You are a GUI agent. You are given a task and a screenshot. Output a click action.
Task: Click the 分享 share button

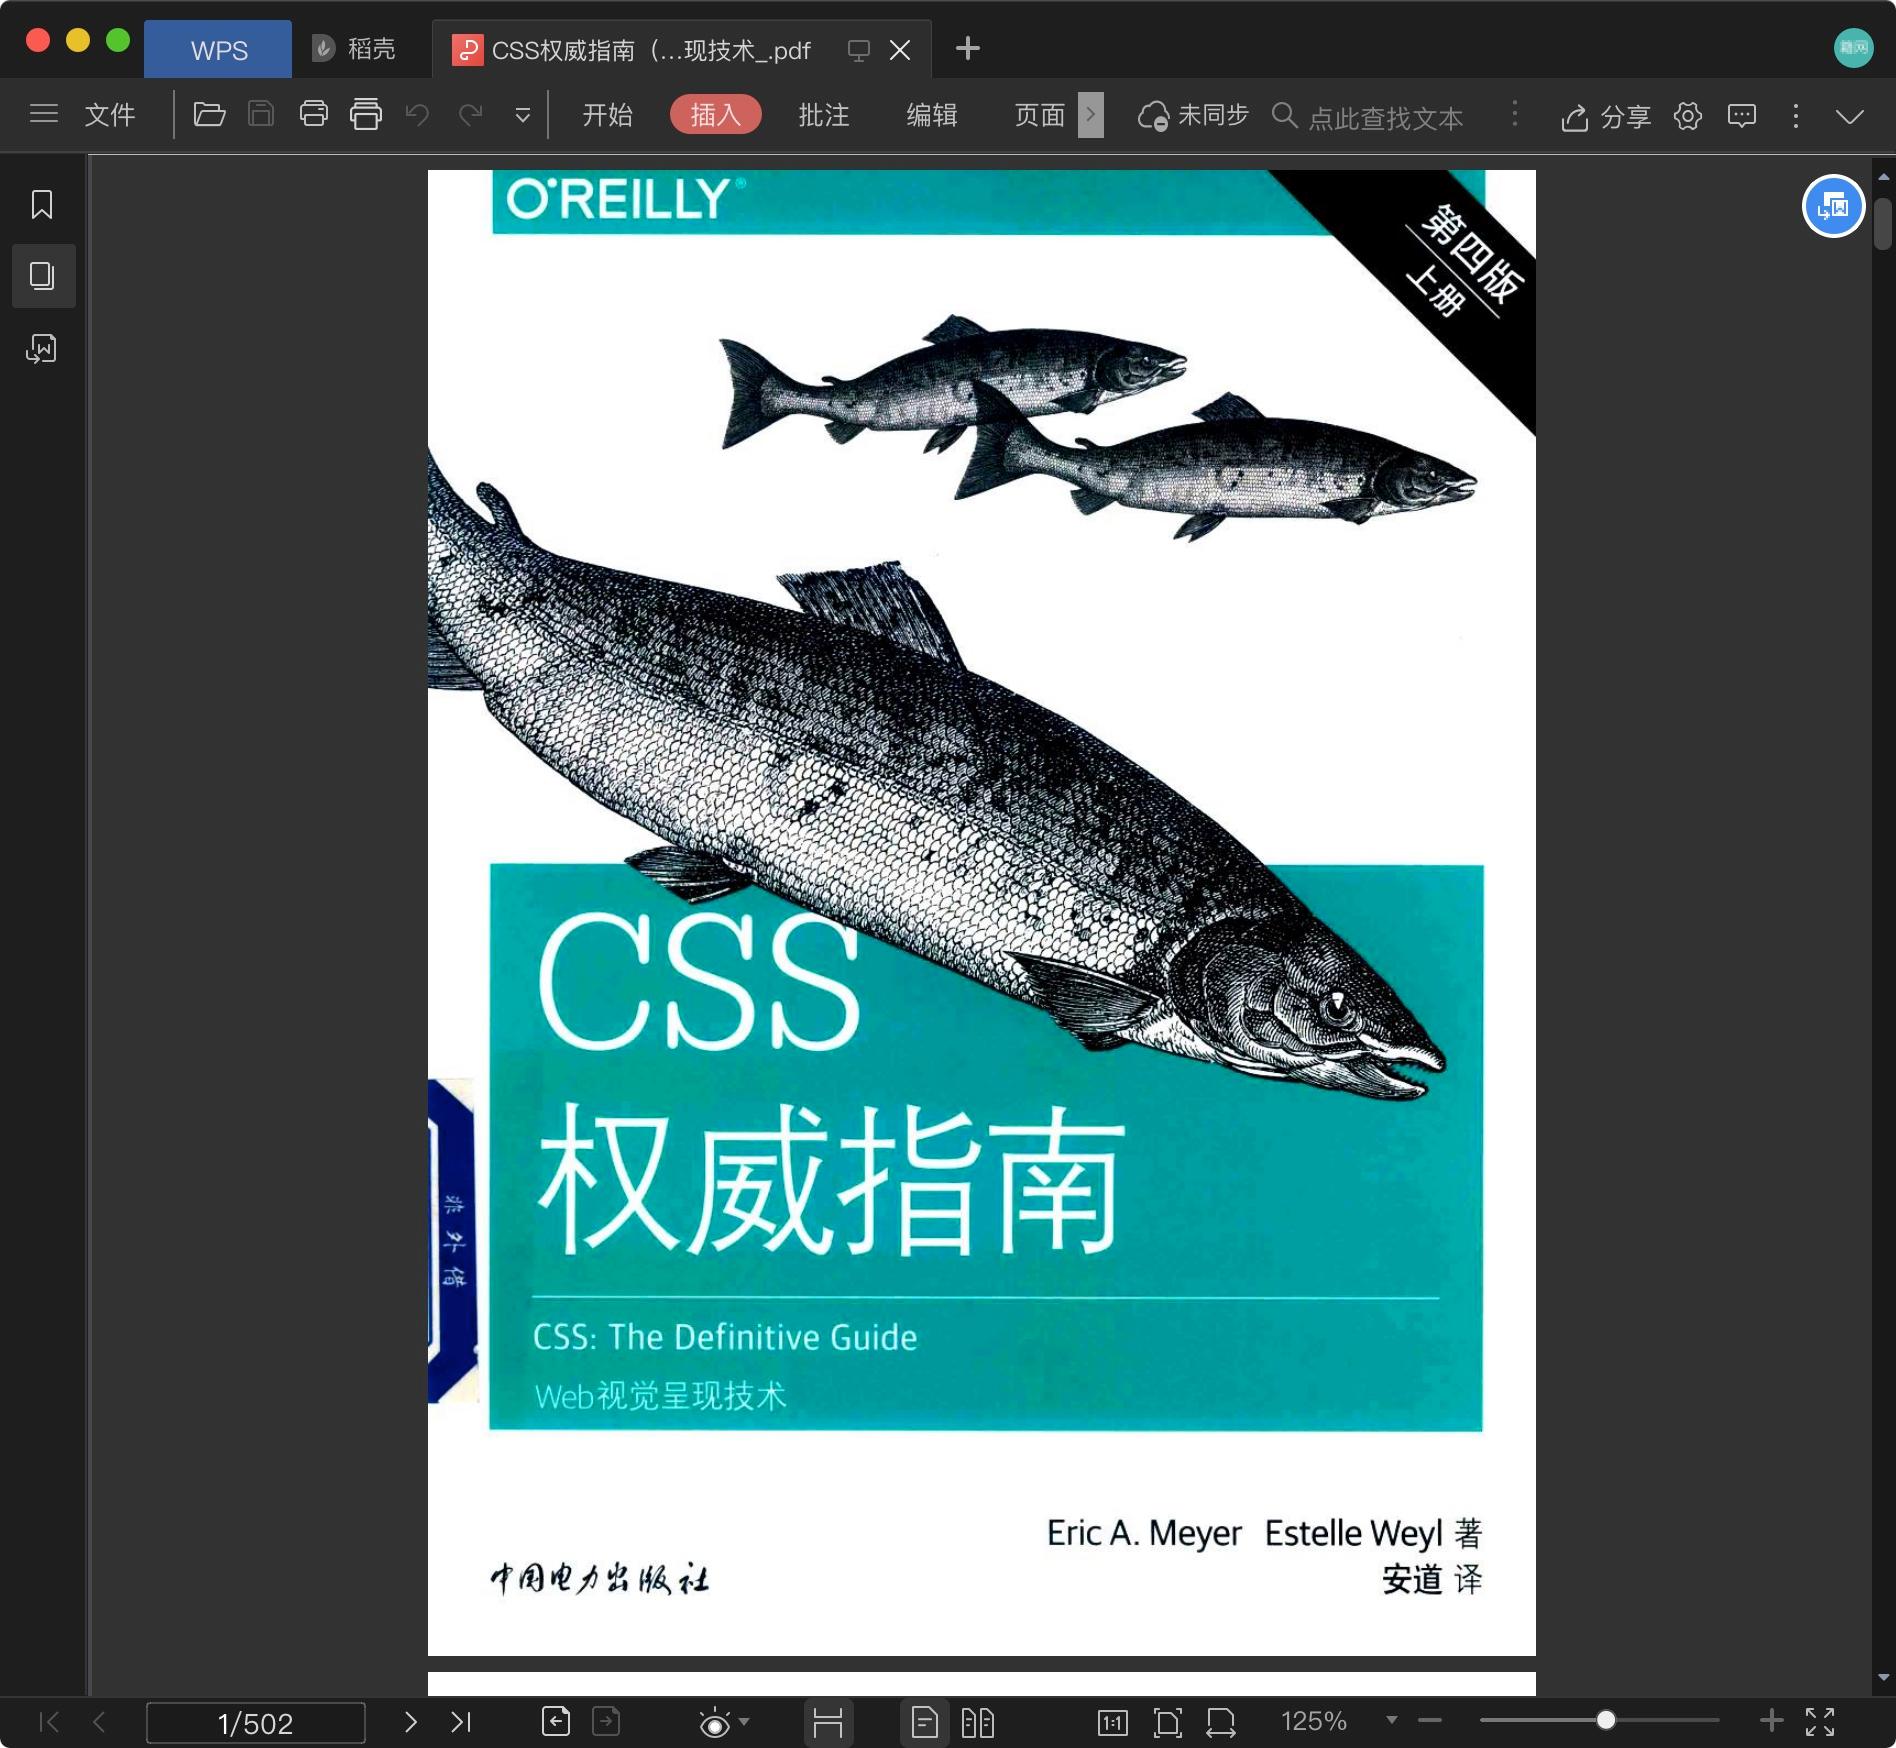[1606, 117]
